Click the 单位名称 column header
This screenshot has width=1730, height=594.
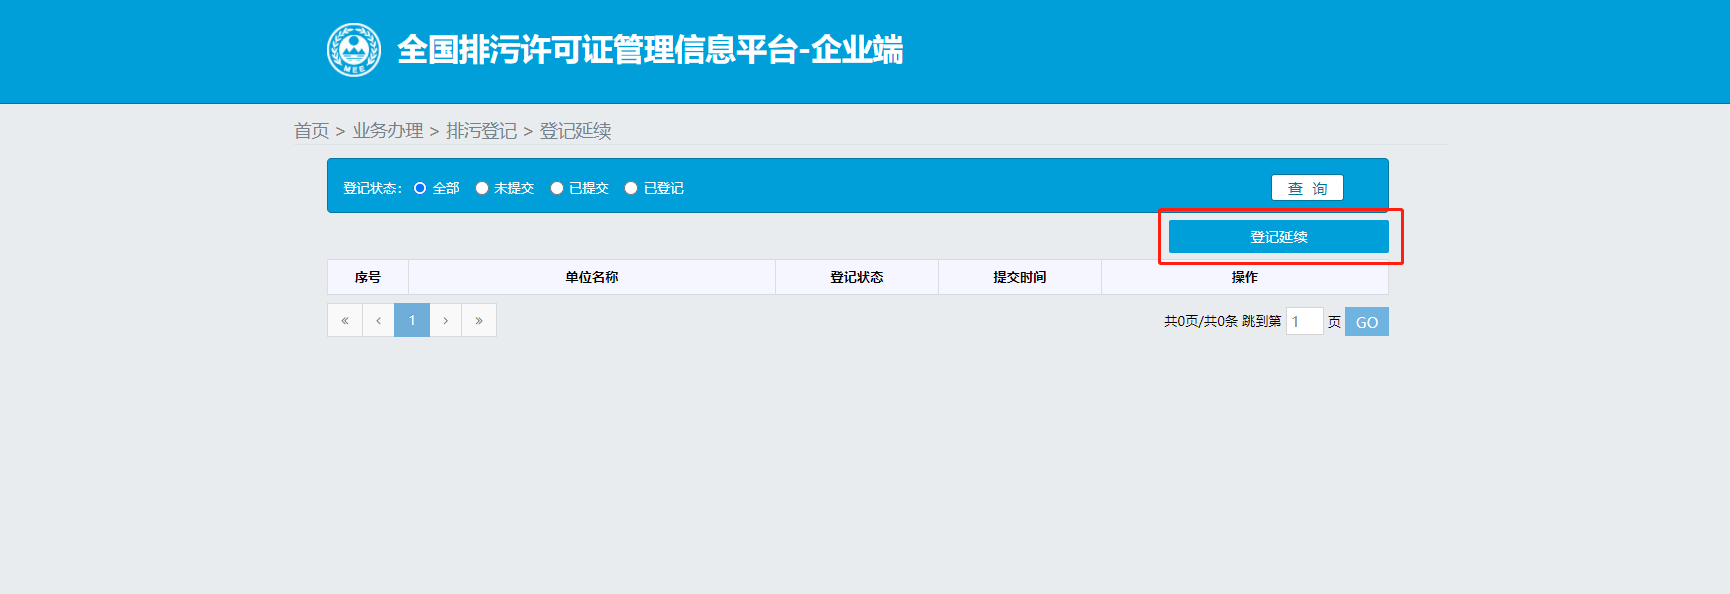[591, 277]
